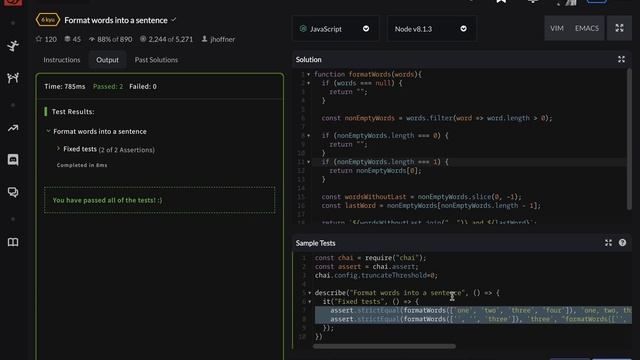
Task: Place cursor on the 'const nonEmptyWords' line
Action: tap(437, 118)
